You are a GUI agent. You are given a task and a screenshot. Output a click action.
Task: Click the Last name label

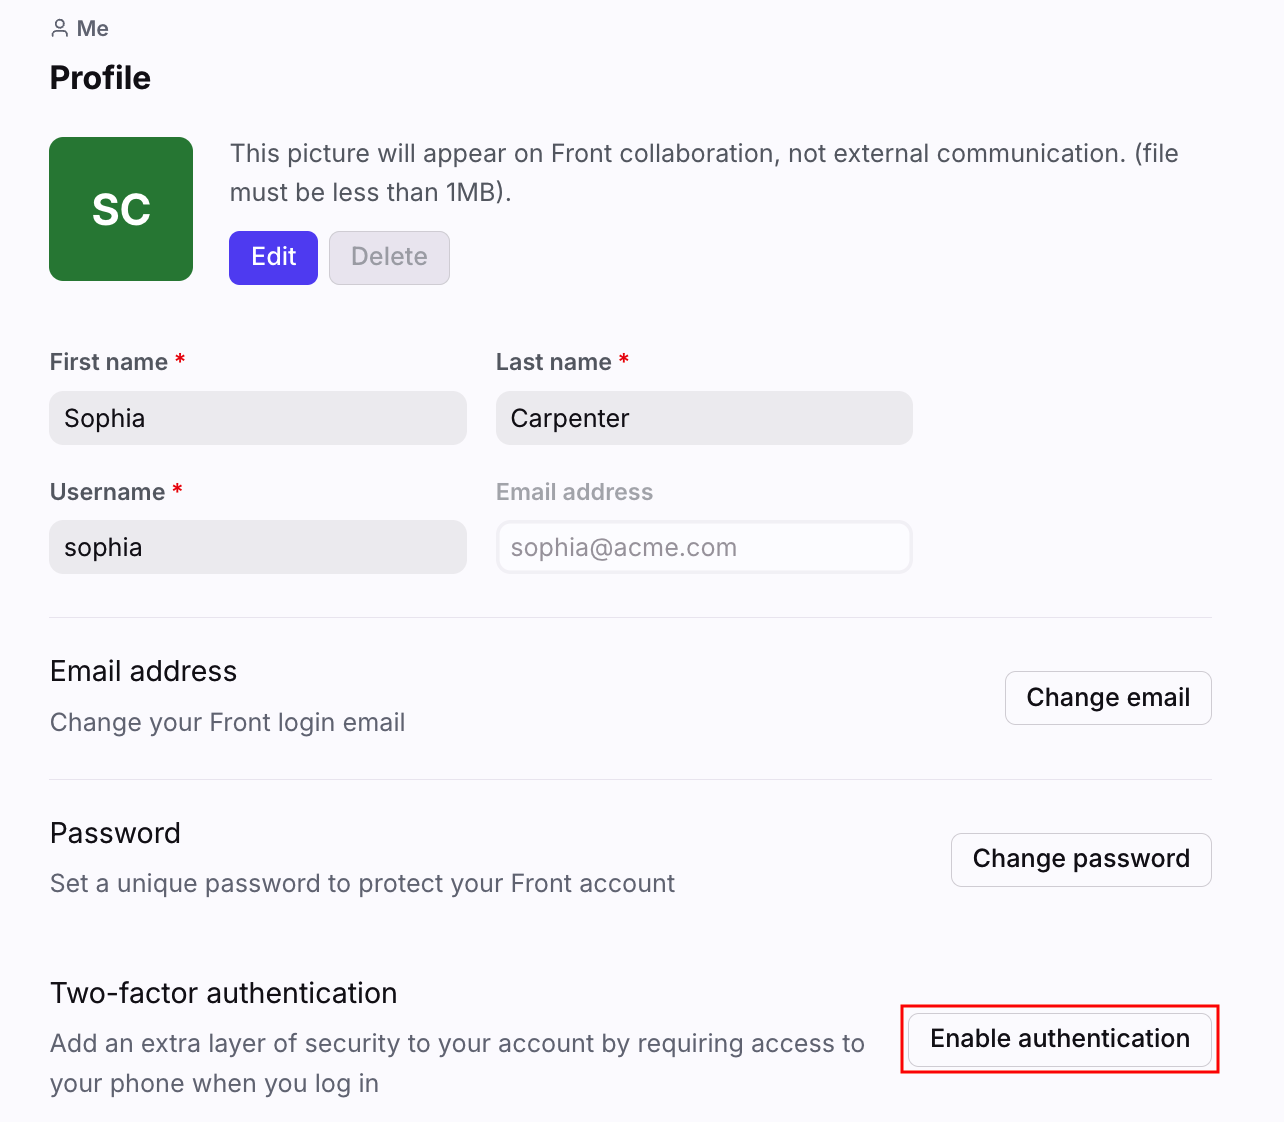[x=553, y=362]
